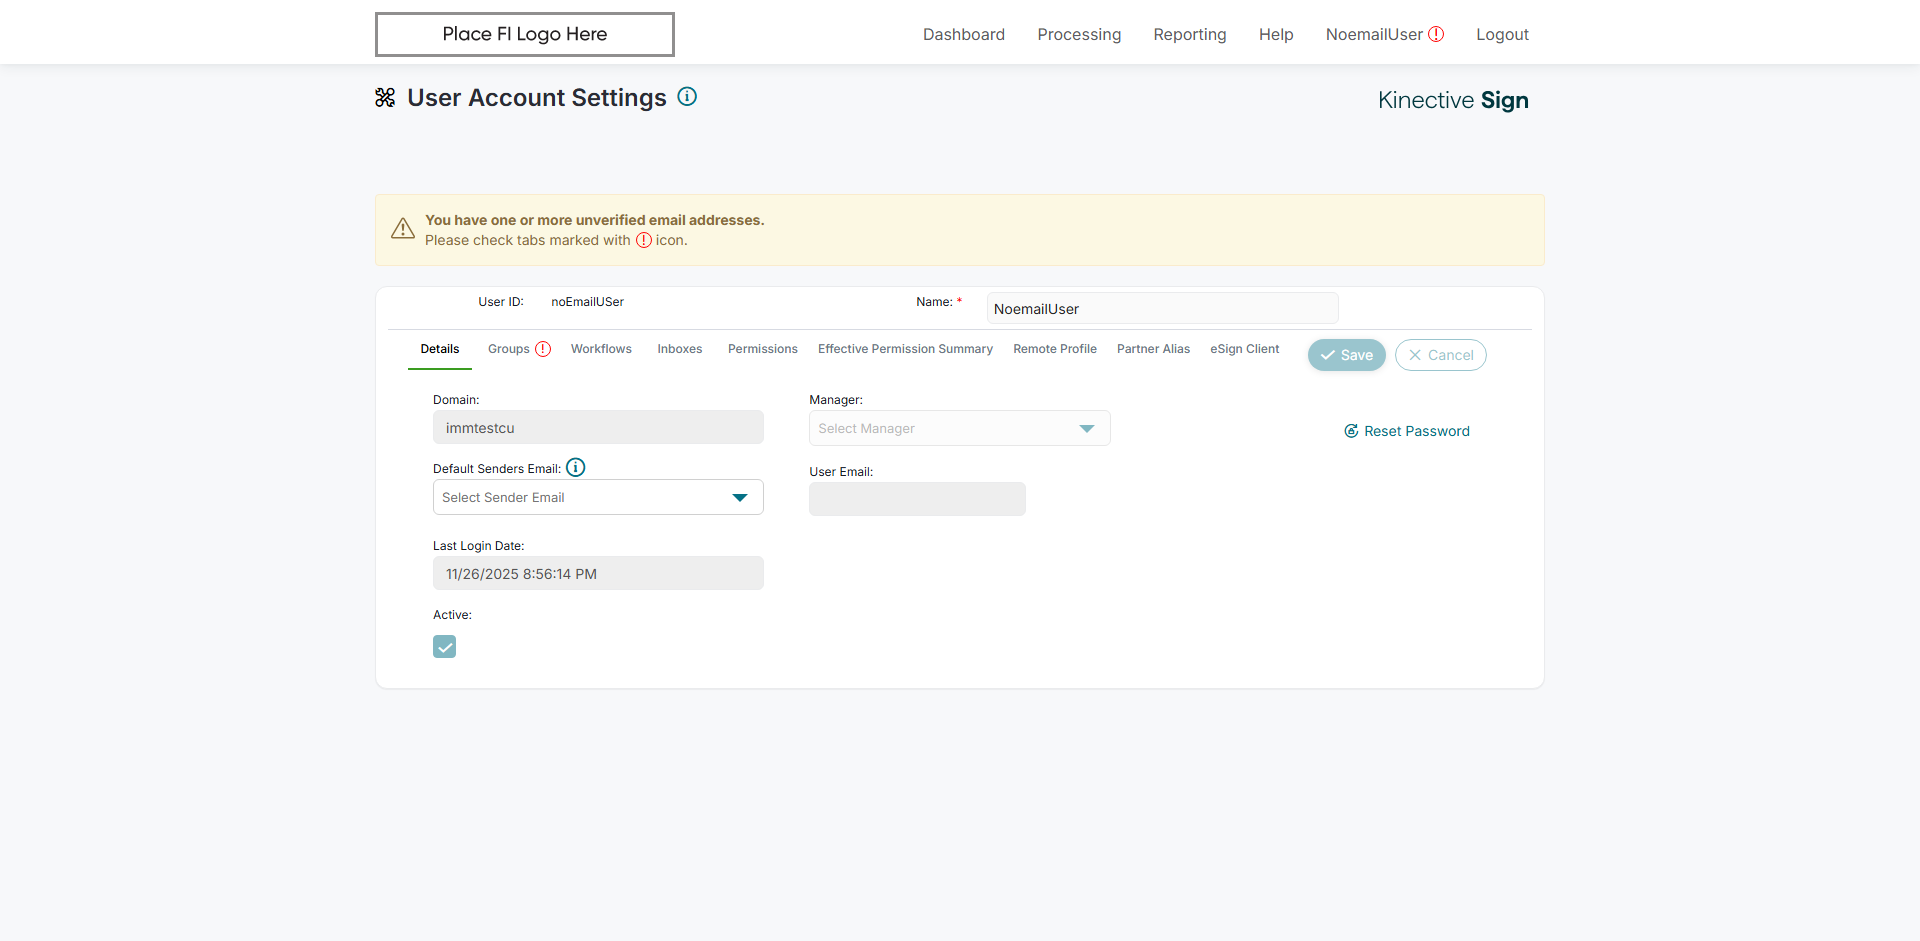Click the alert icon next to NoemailUser menu
Viewport: 1920px width, 941px height.
pos(1436,34)
